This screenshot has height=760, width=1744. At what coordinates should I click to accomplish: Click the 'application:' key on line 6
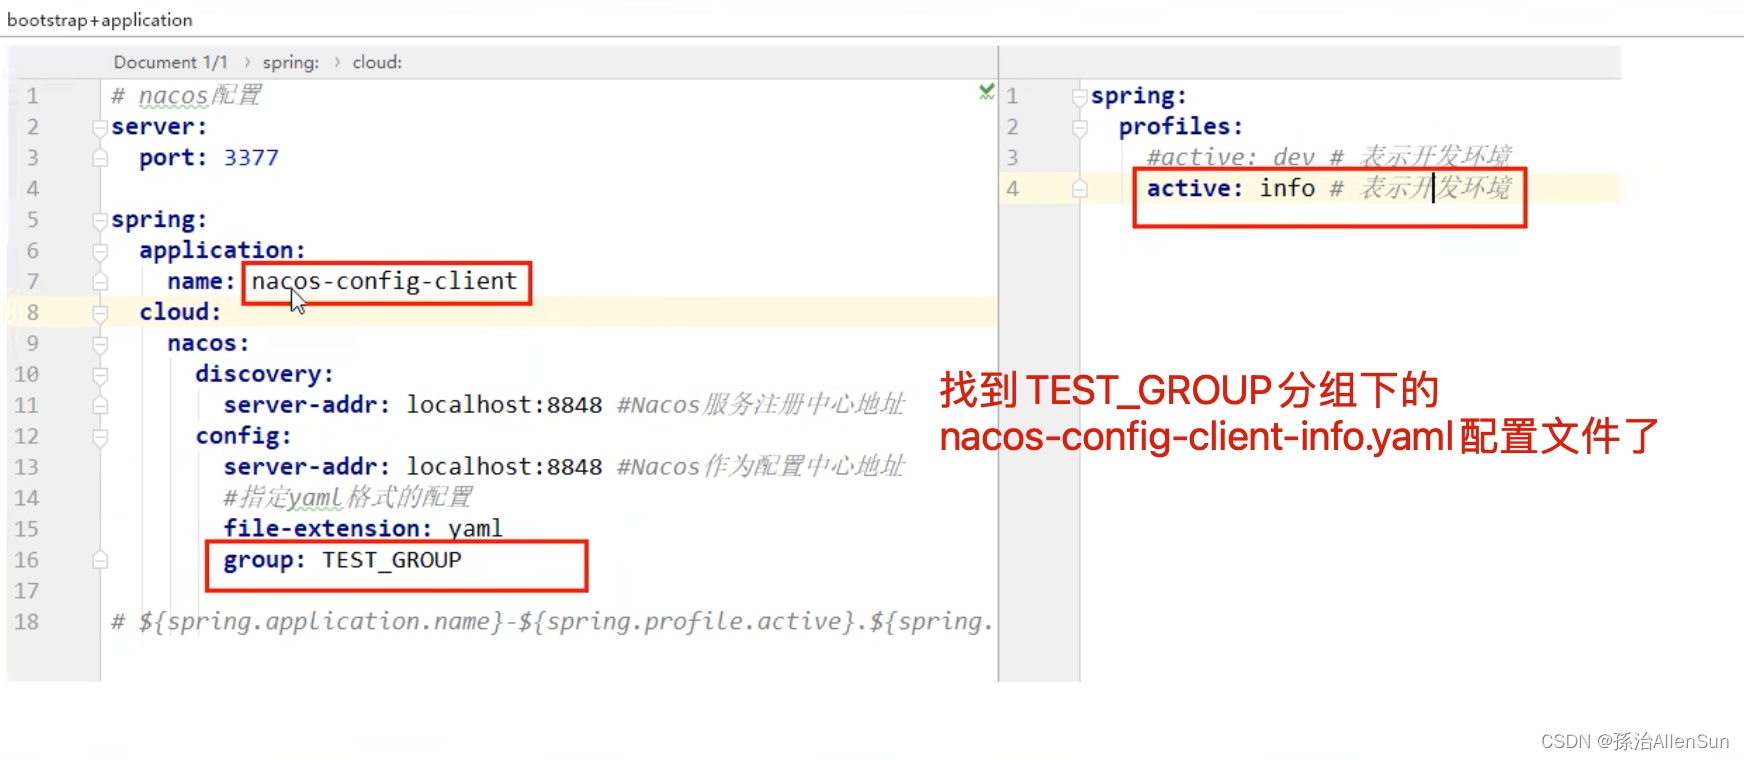(222, 250)
